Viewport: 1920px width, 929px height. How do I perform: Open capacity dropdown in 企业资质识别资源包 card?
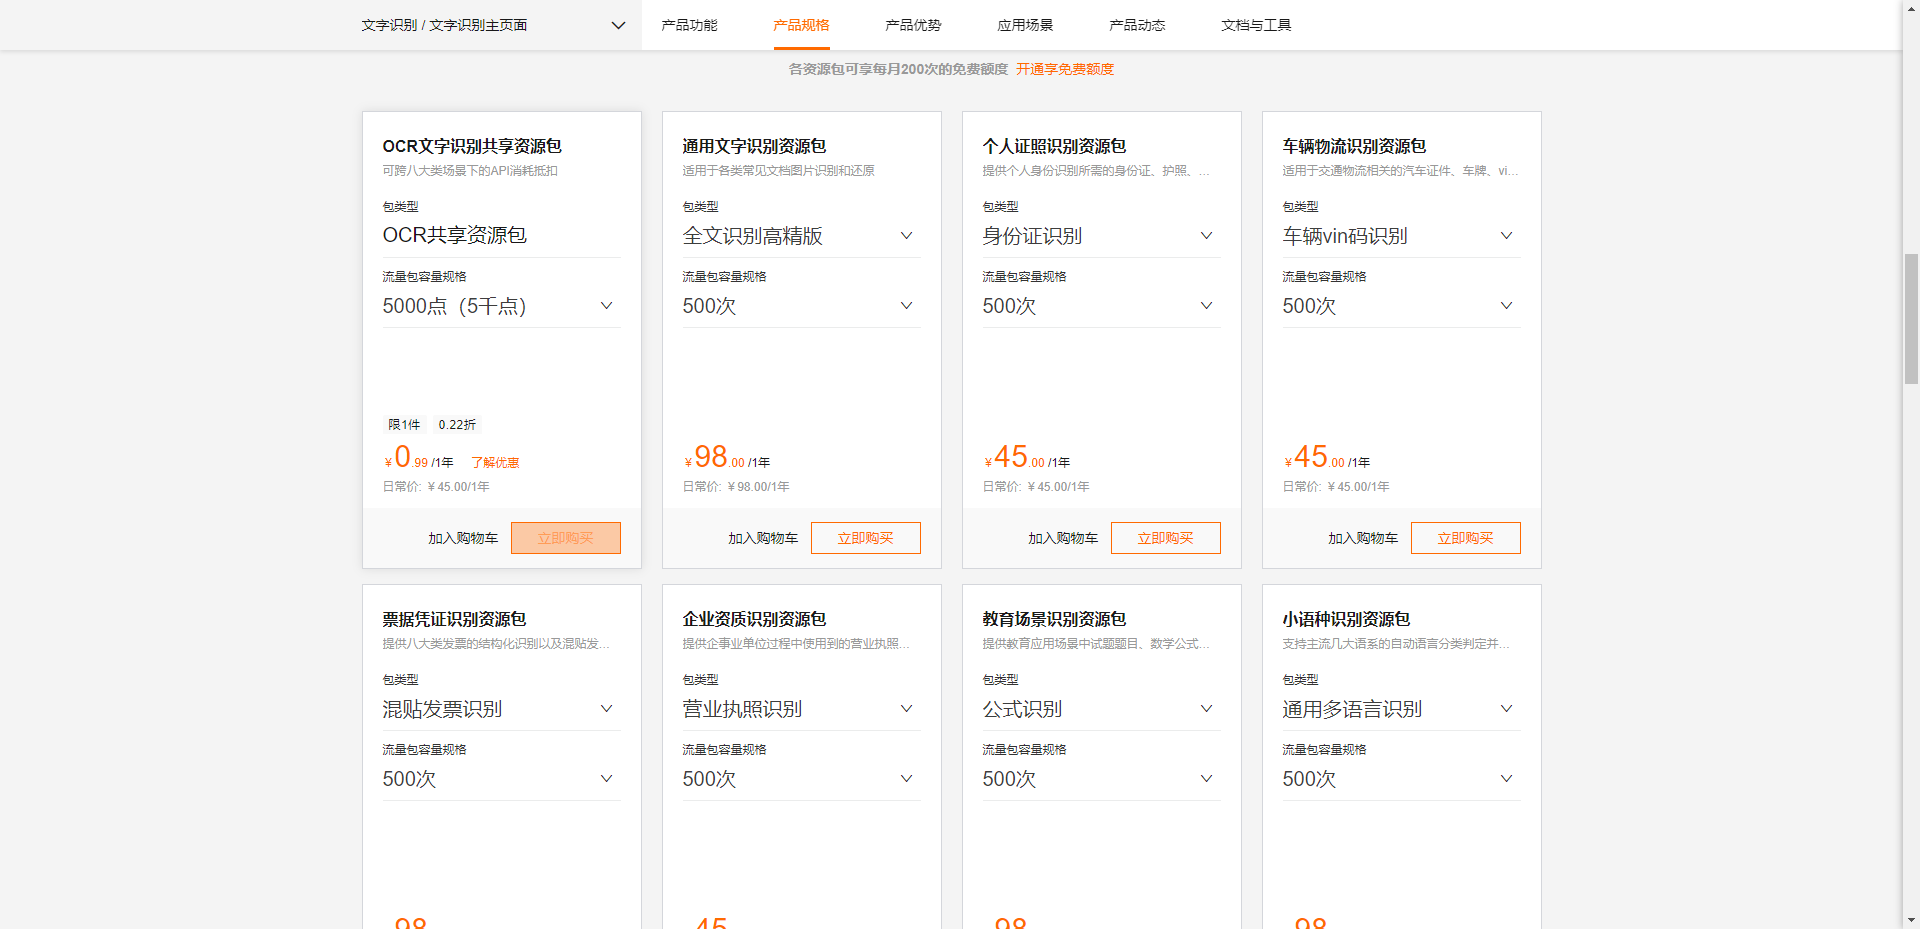tap(801, 779)
